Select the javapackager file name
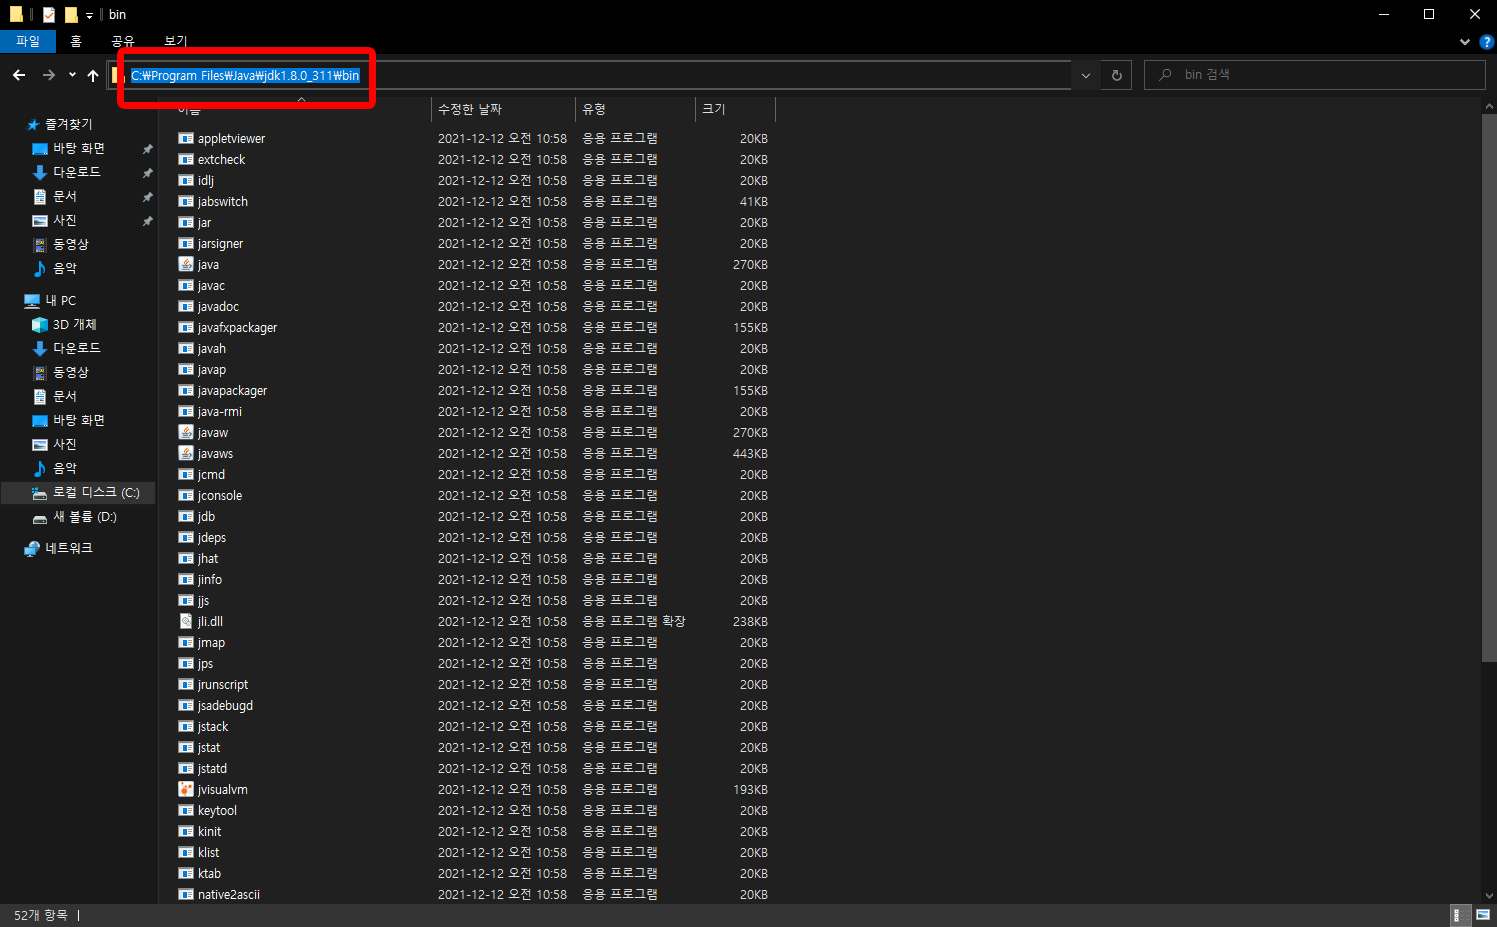Viewport: 1497px width, 927px height. tap(232, 391)
